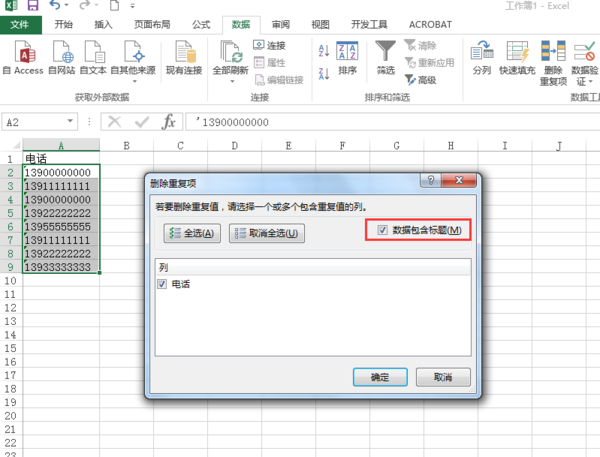Click the Save icon in quick access toolbar
Viewport: 600px width, 457px height.
click(33, 5)
